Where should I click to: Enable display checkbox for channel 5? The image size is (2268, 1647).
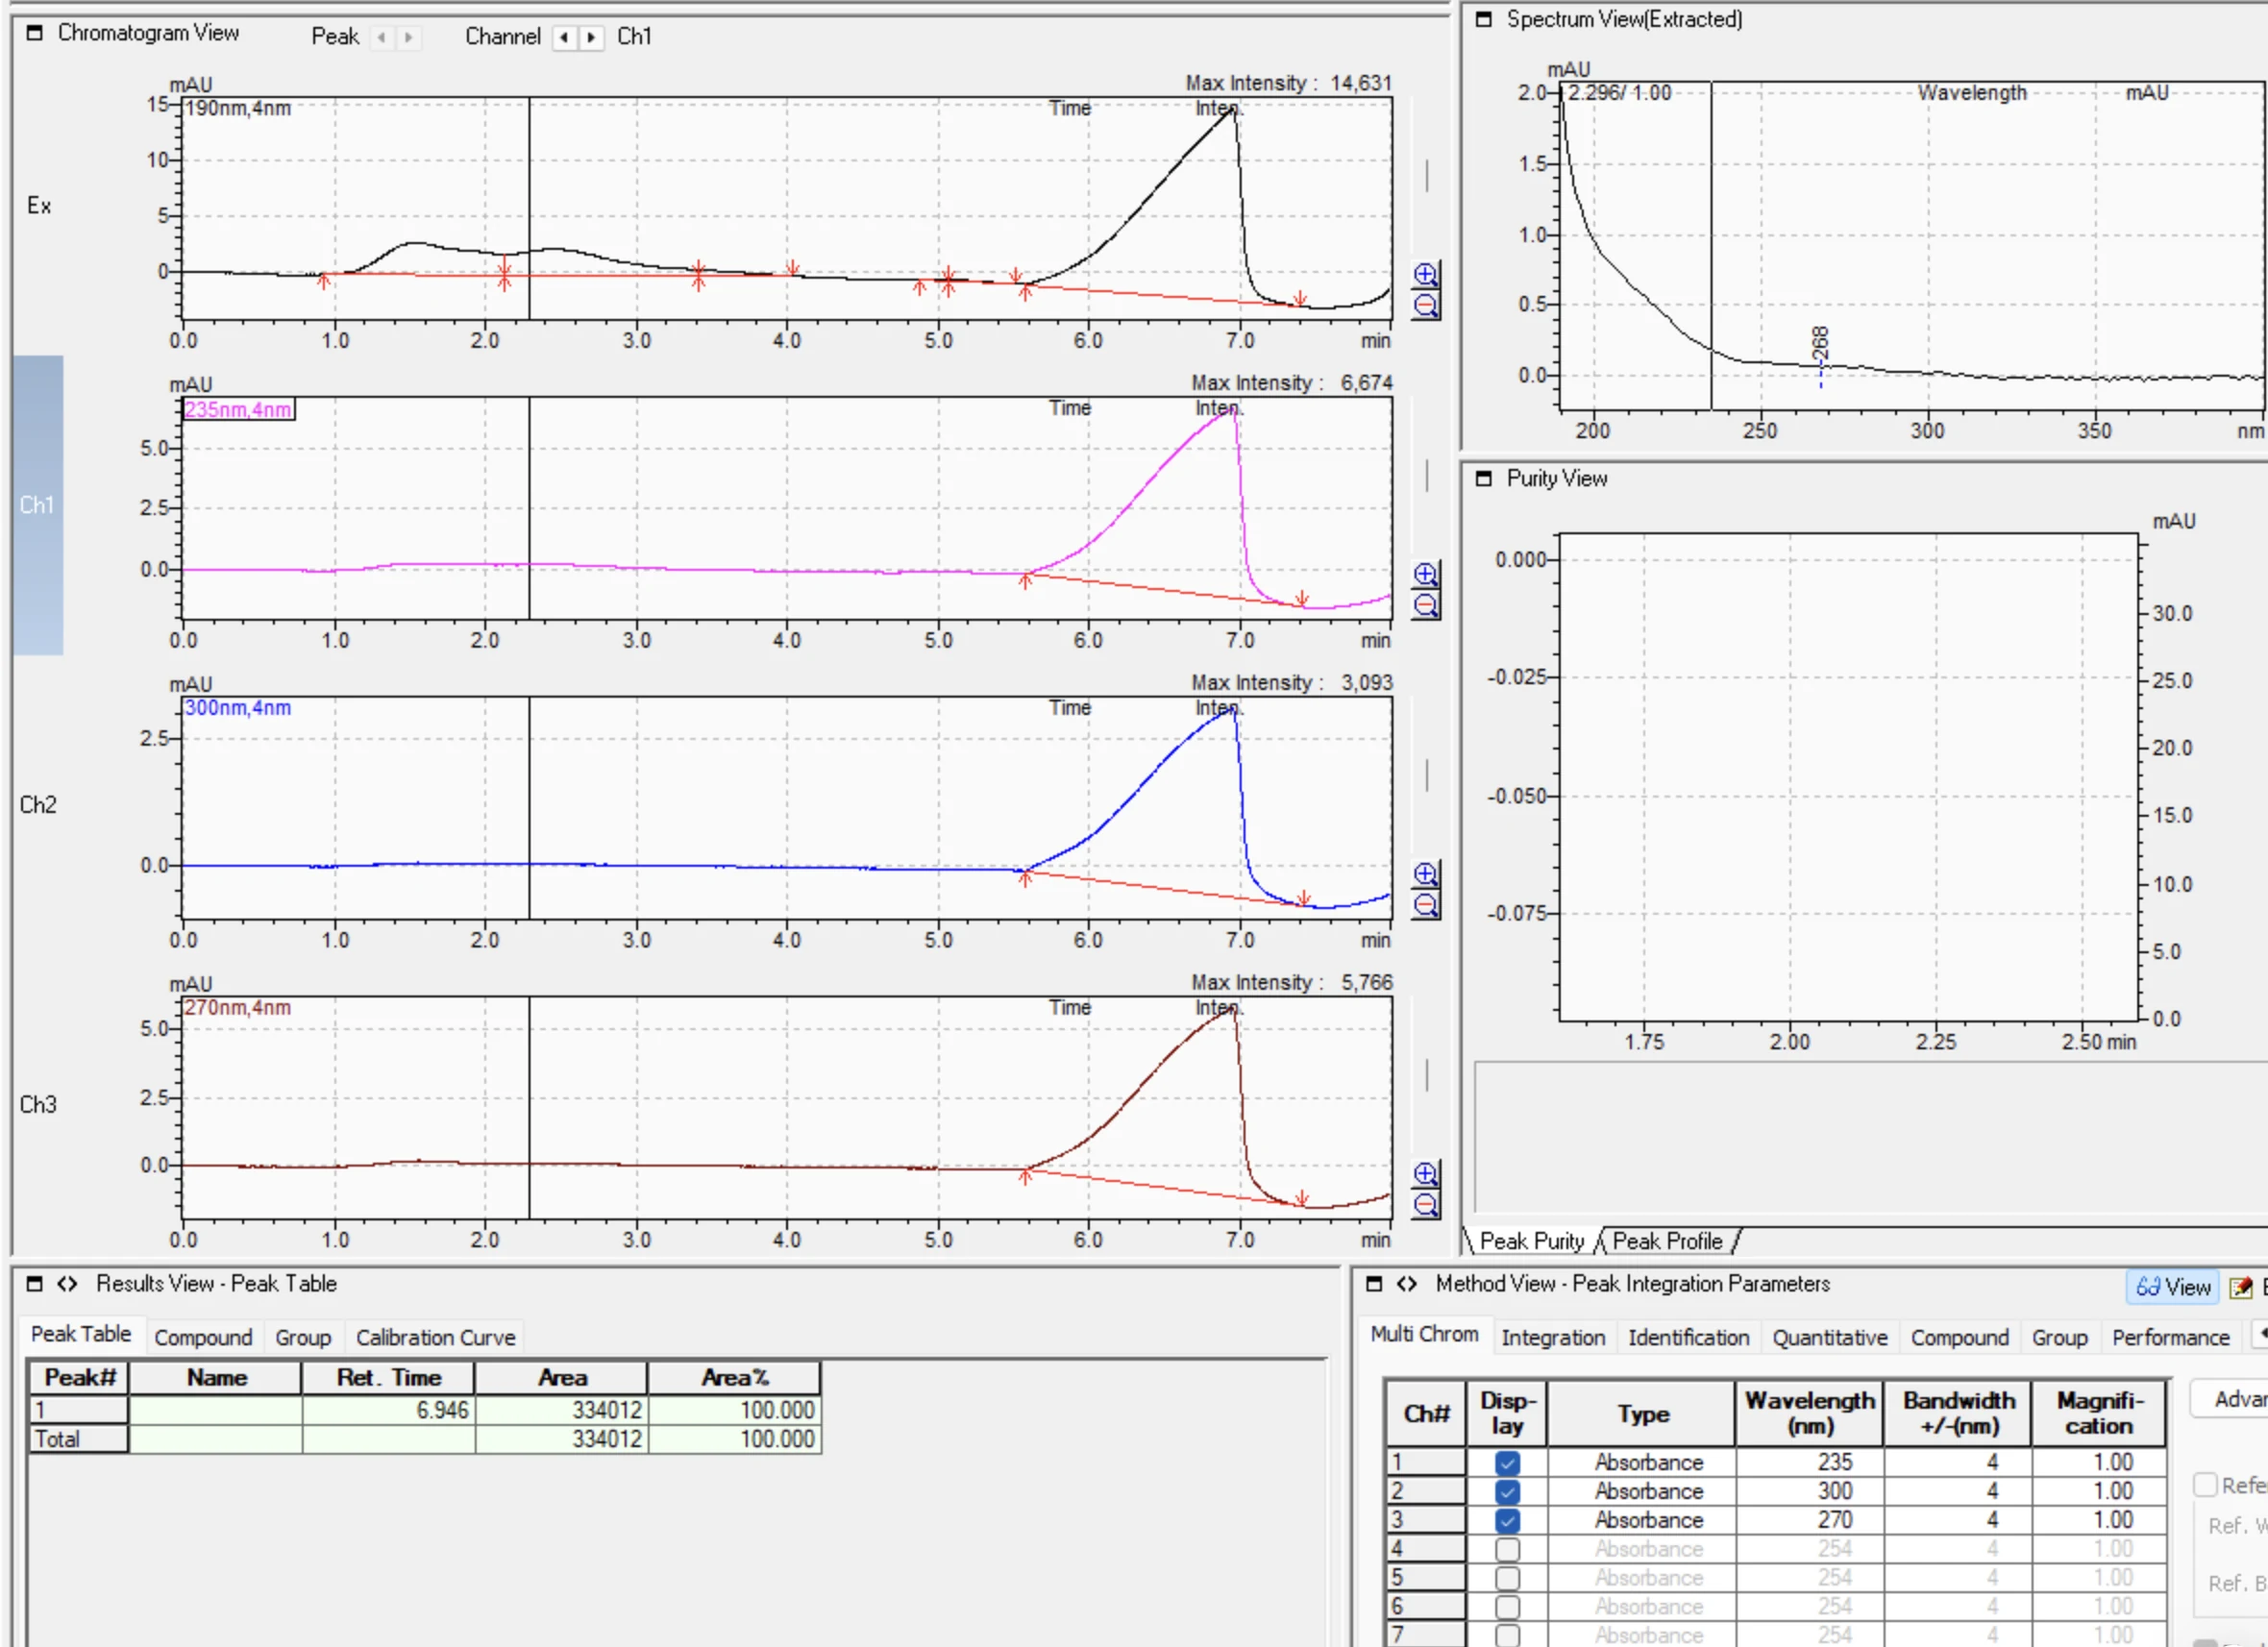(x=1507, y=1579)
